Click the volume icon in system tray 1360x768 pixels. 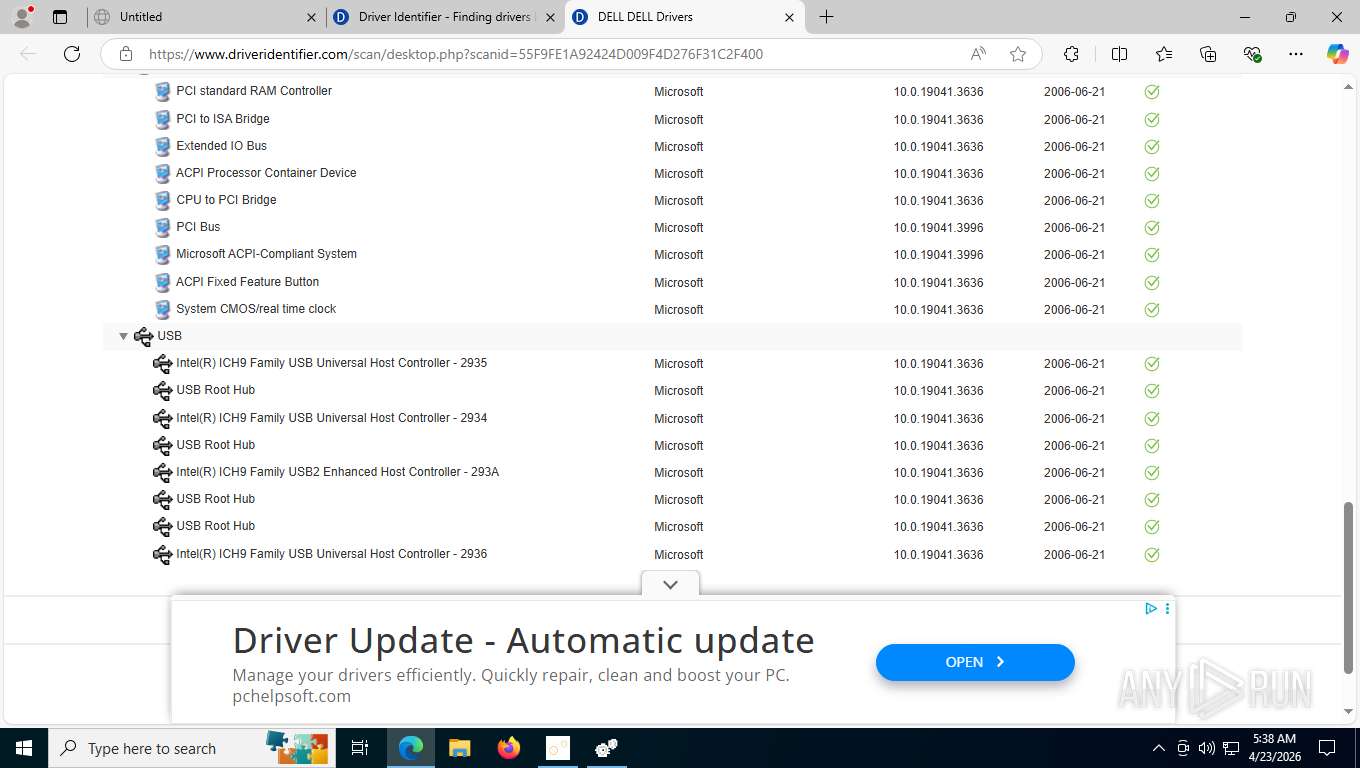pyautogui.click(x=1205, y=748)
